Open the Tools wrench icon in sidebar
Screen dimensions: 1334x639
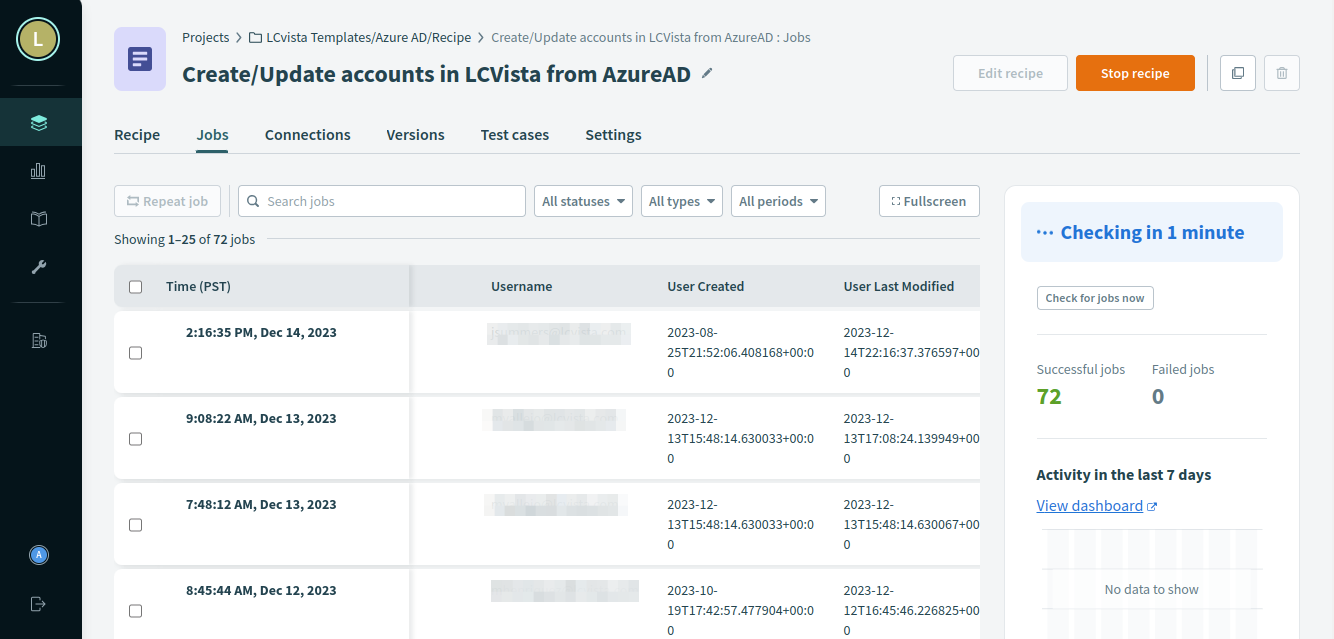[39, 267]
